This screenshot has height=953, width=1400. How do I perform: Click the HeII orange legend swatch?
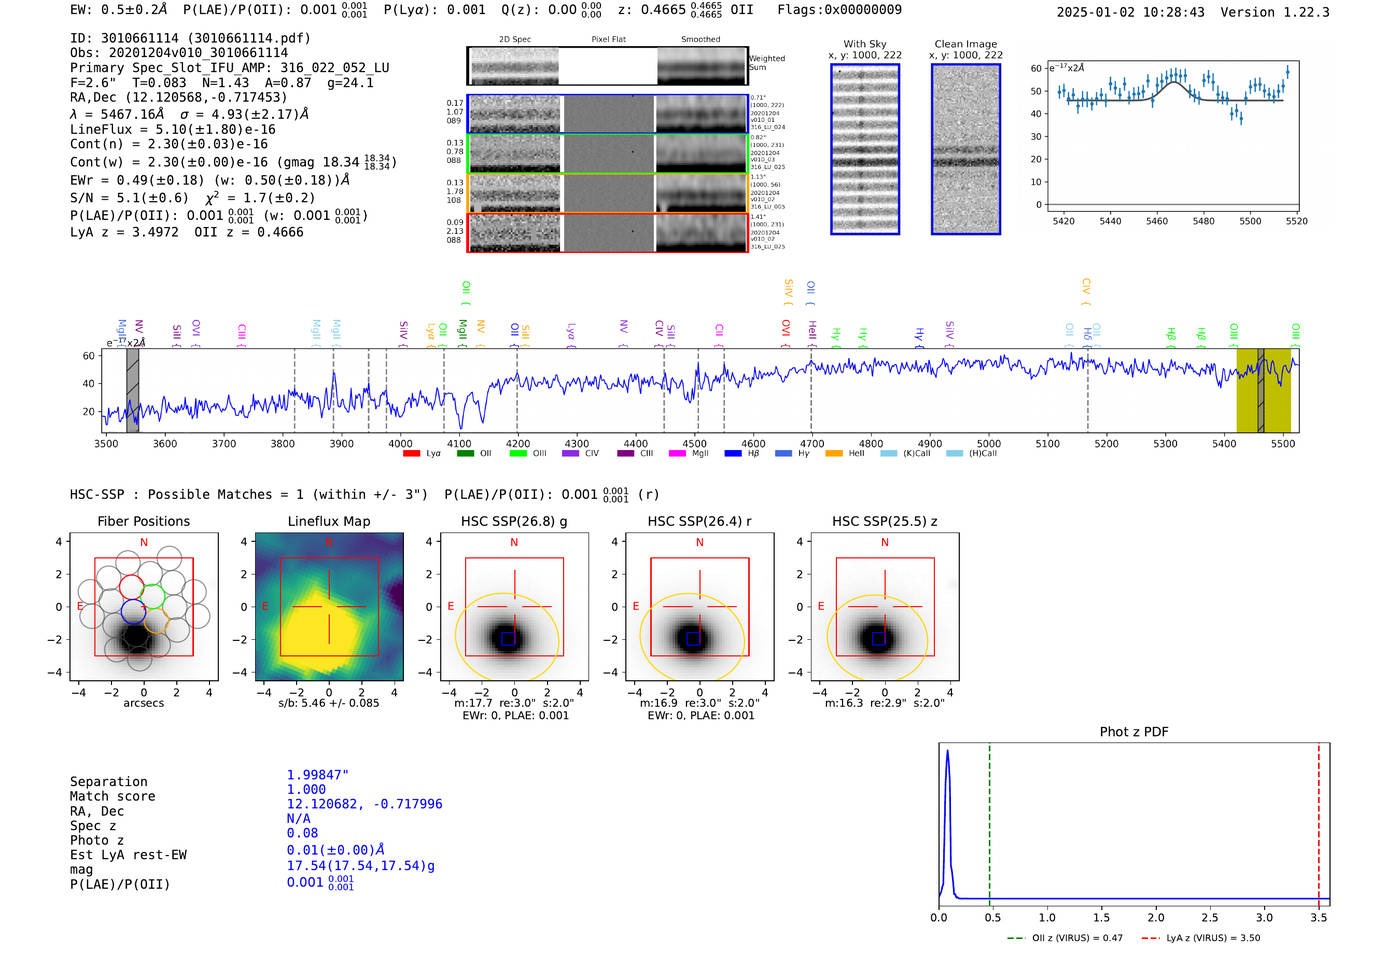tap(834, 454)
